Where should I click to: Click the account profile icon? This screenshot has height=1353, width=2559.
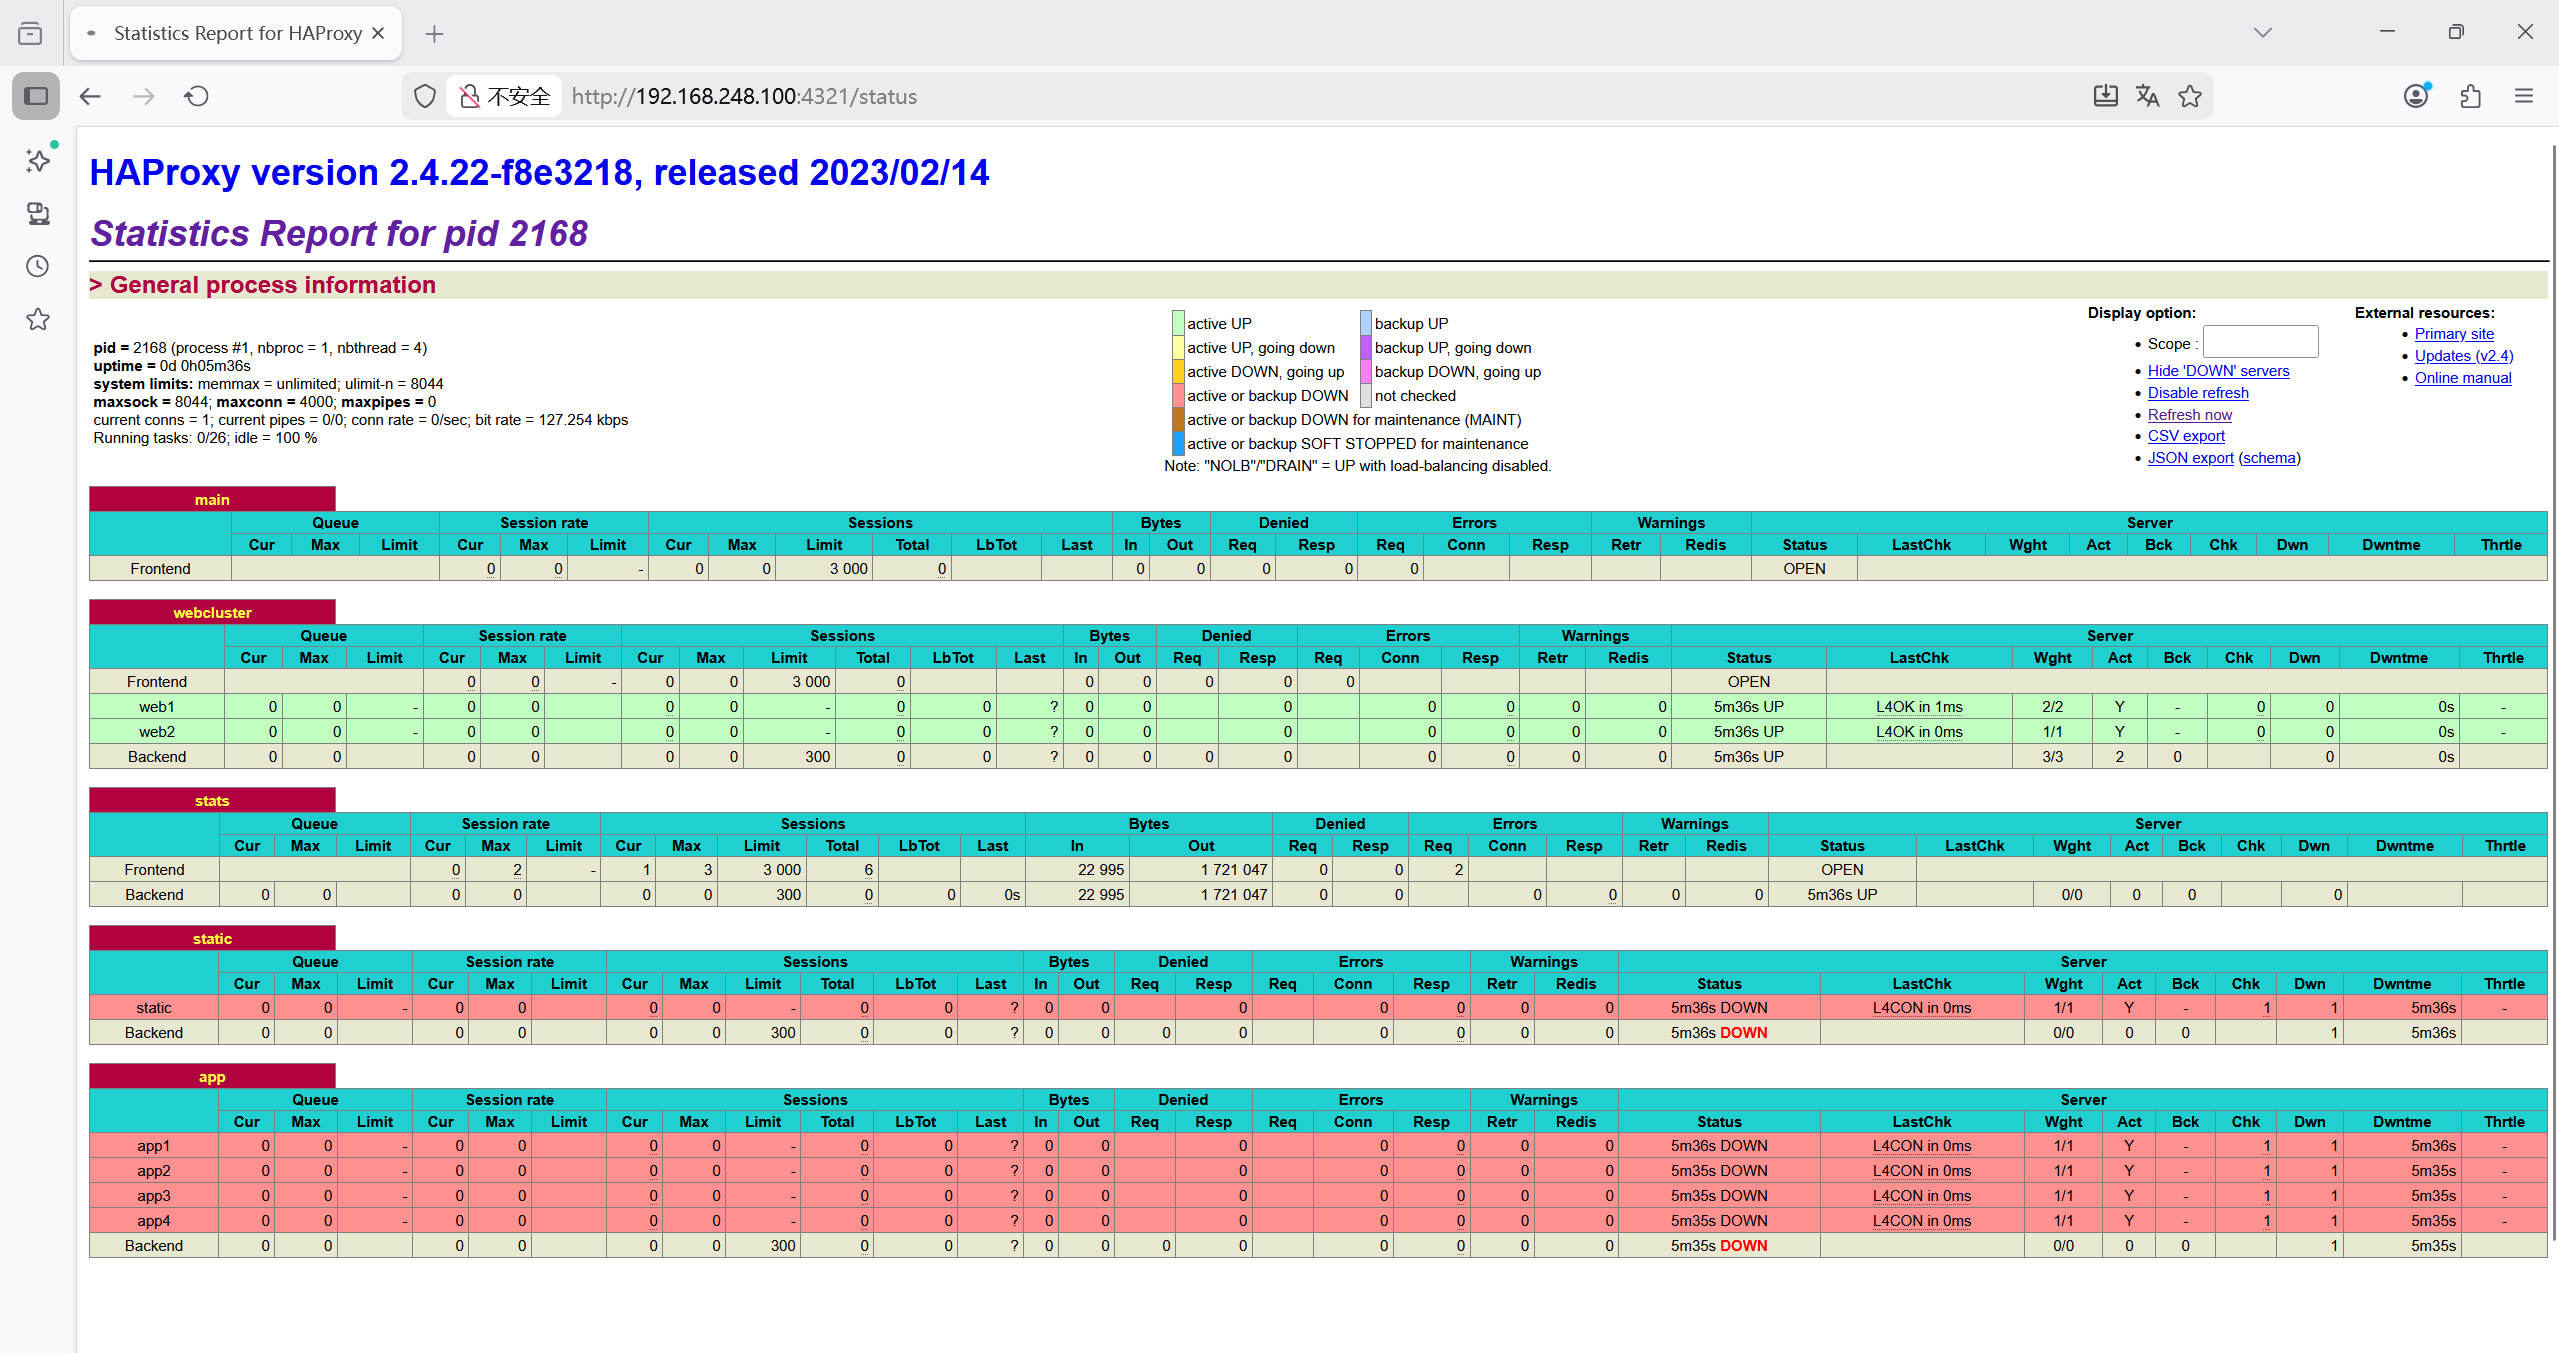coord(2416,96)
